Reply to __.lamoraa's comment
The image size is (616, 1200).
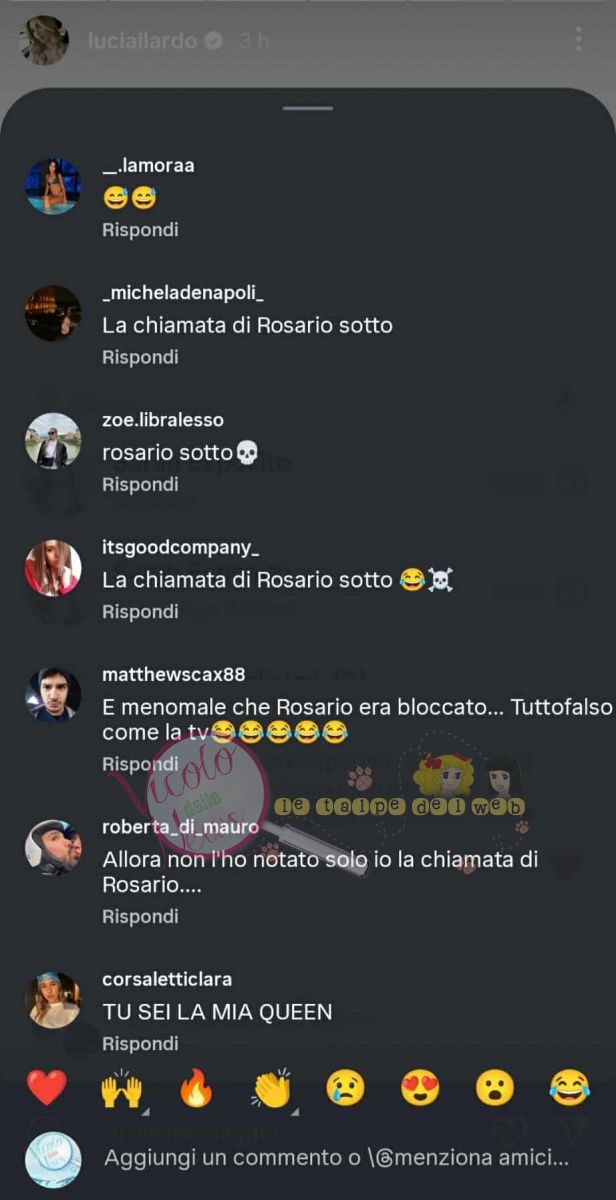(x=140, y=229)
